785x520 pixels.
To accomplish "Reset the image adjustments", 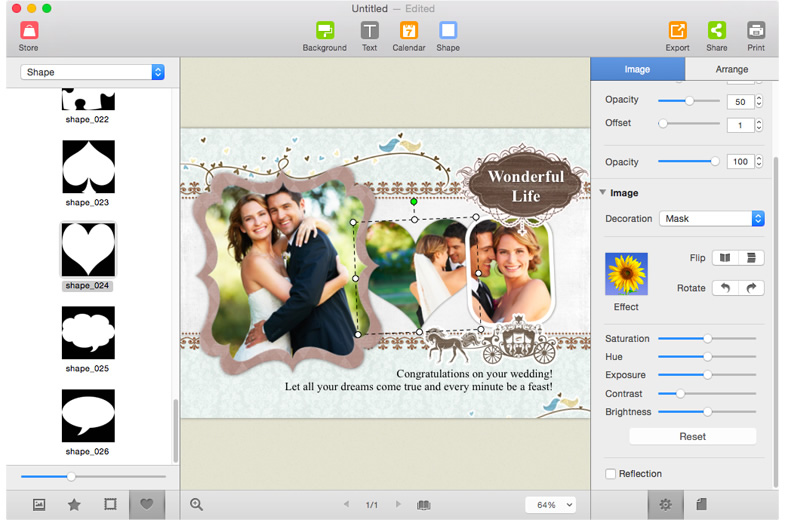I will coord(692,436).
